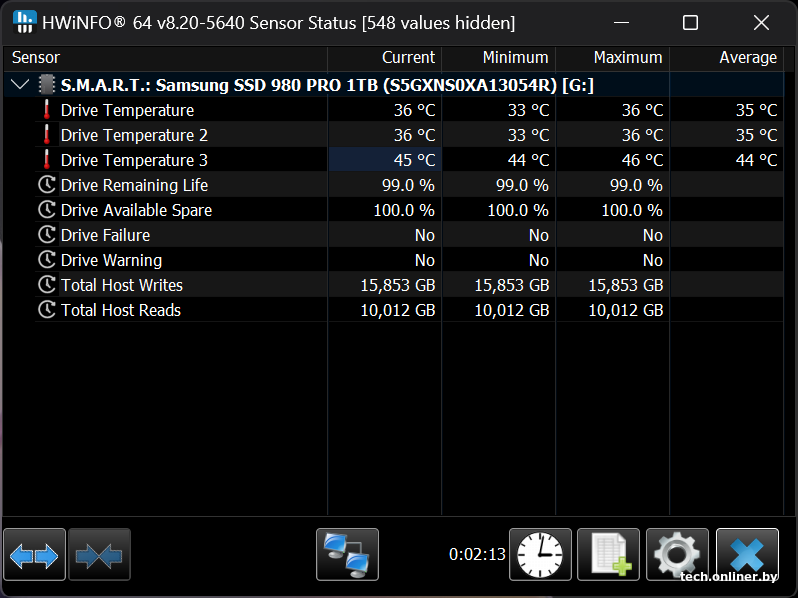798x598 pixels.
Task: Click the blue X close sensors button
Action: click(747, 555)
